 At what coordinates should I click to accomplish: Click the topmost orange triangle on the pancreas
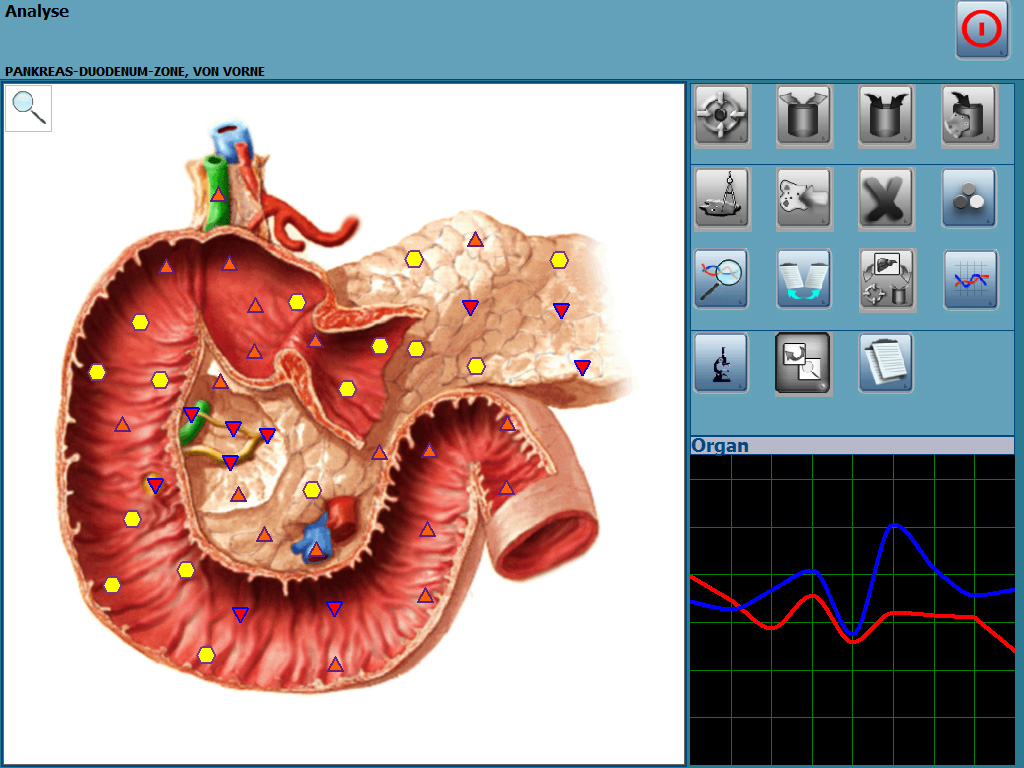pyautogui.click(x=475, y=240)
